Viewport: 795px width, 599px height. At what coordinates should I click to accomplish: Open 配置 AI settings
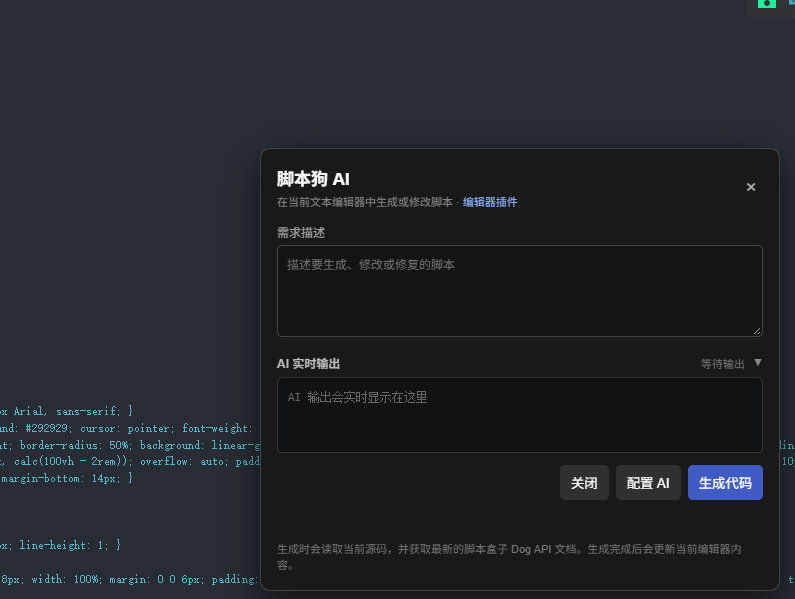tap(648, 483)
